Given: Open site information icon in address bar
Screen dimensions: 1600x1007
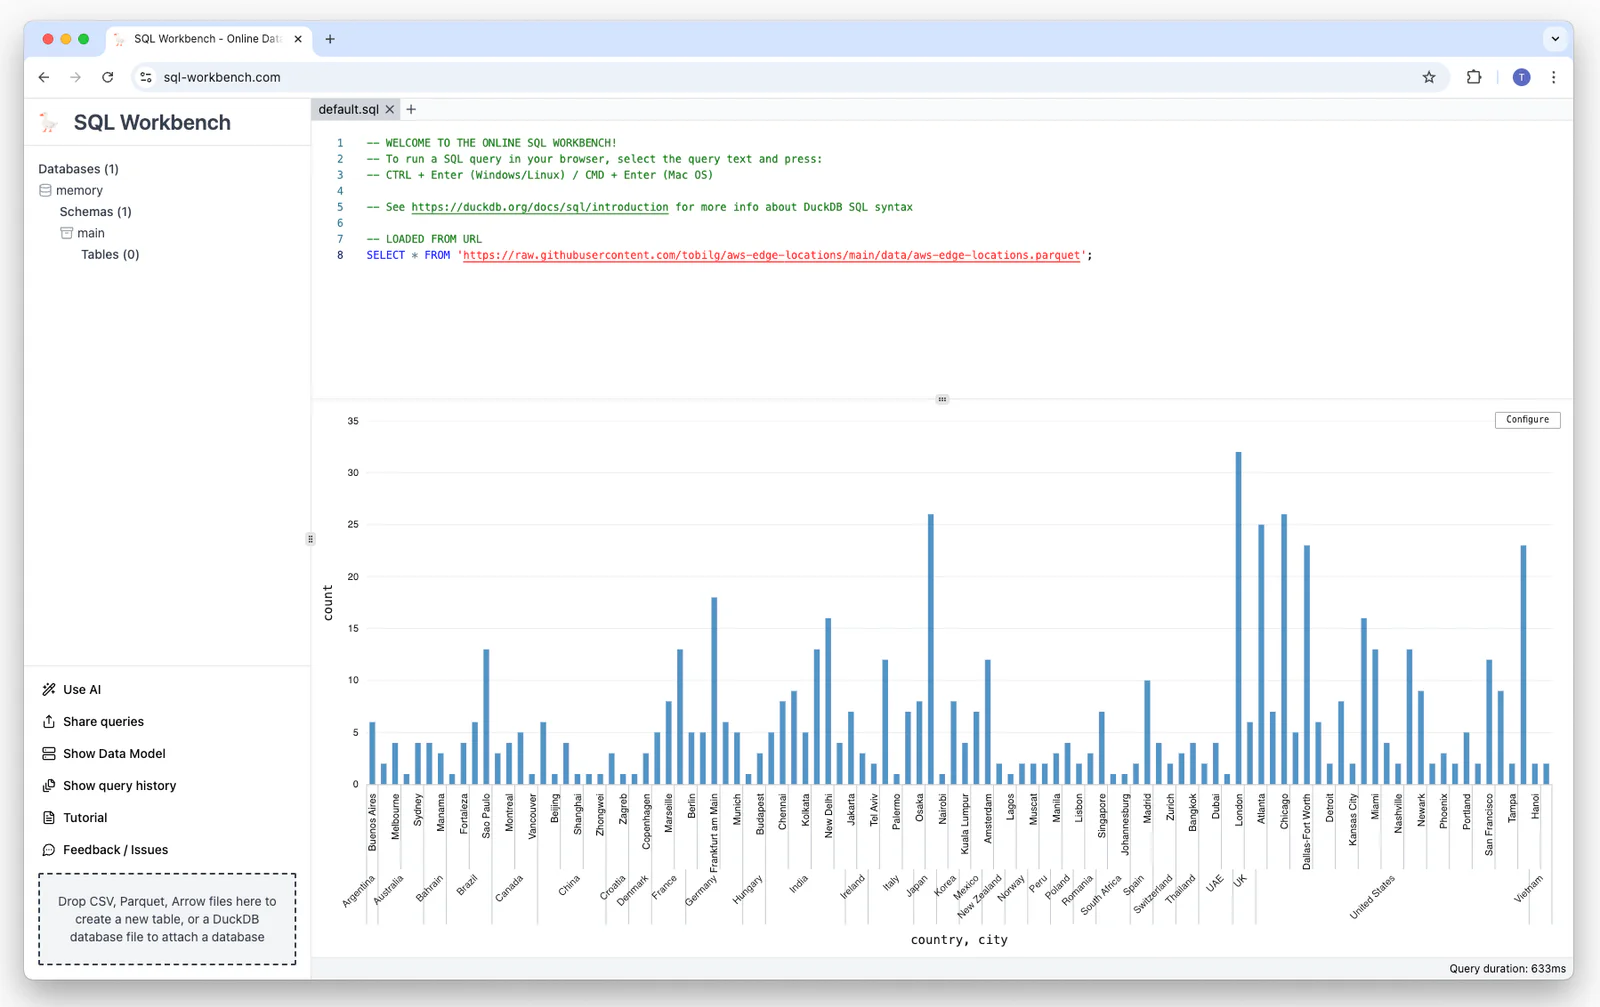Looking at the screenshot, I should pyautogui.click(x=146, y=77).
